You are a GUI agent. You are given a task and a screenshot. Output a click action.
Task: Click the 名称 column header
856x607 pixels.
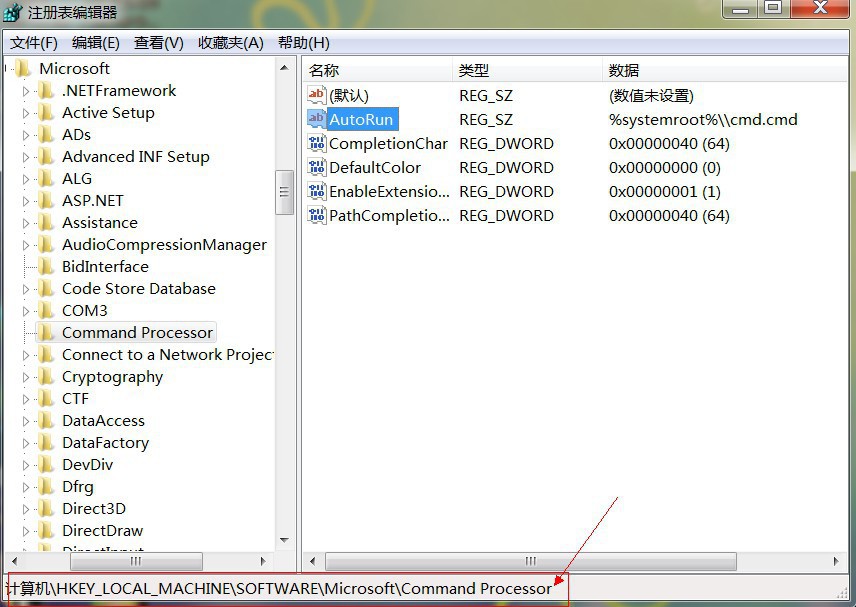[x=324, y=71]
